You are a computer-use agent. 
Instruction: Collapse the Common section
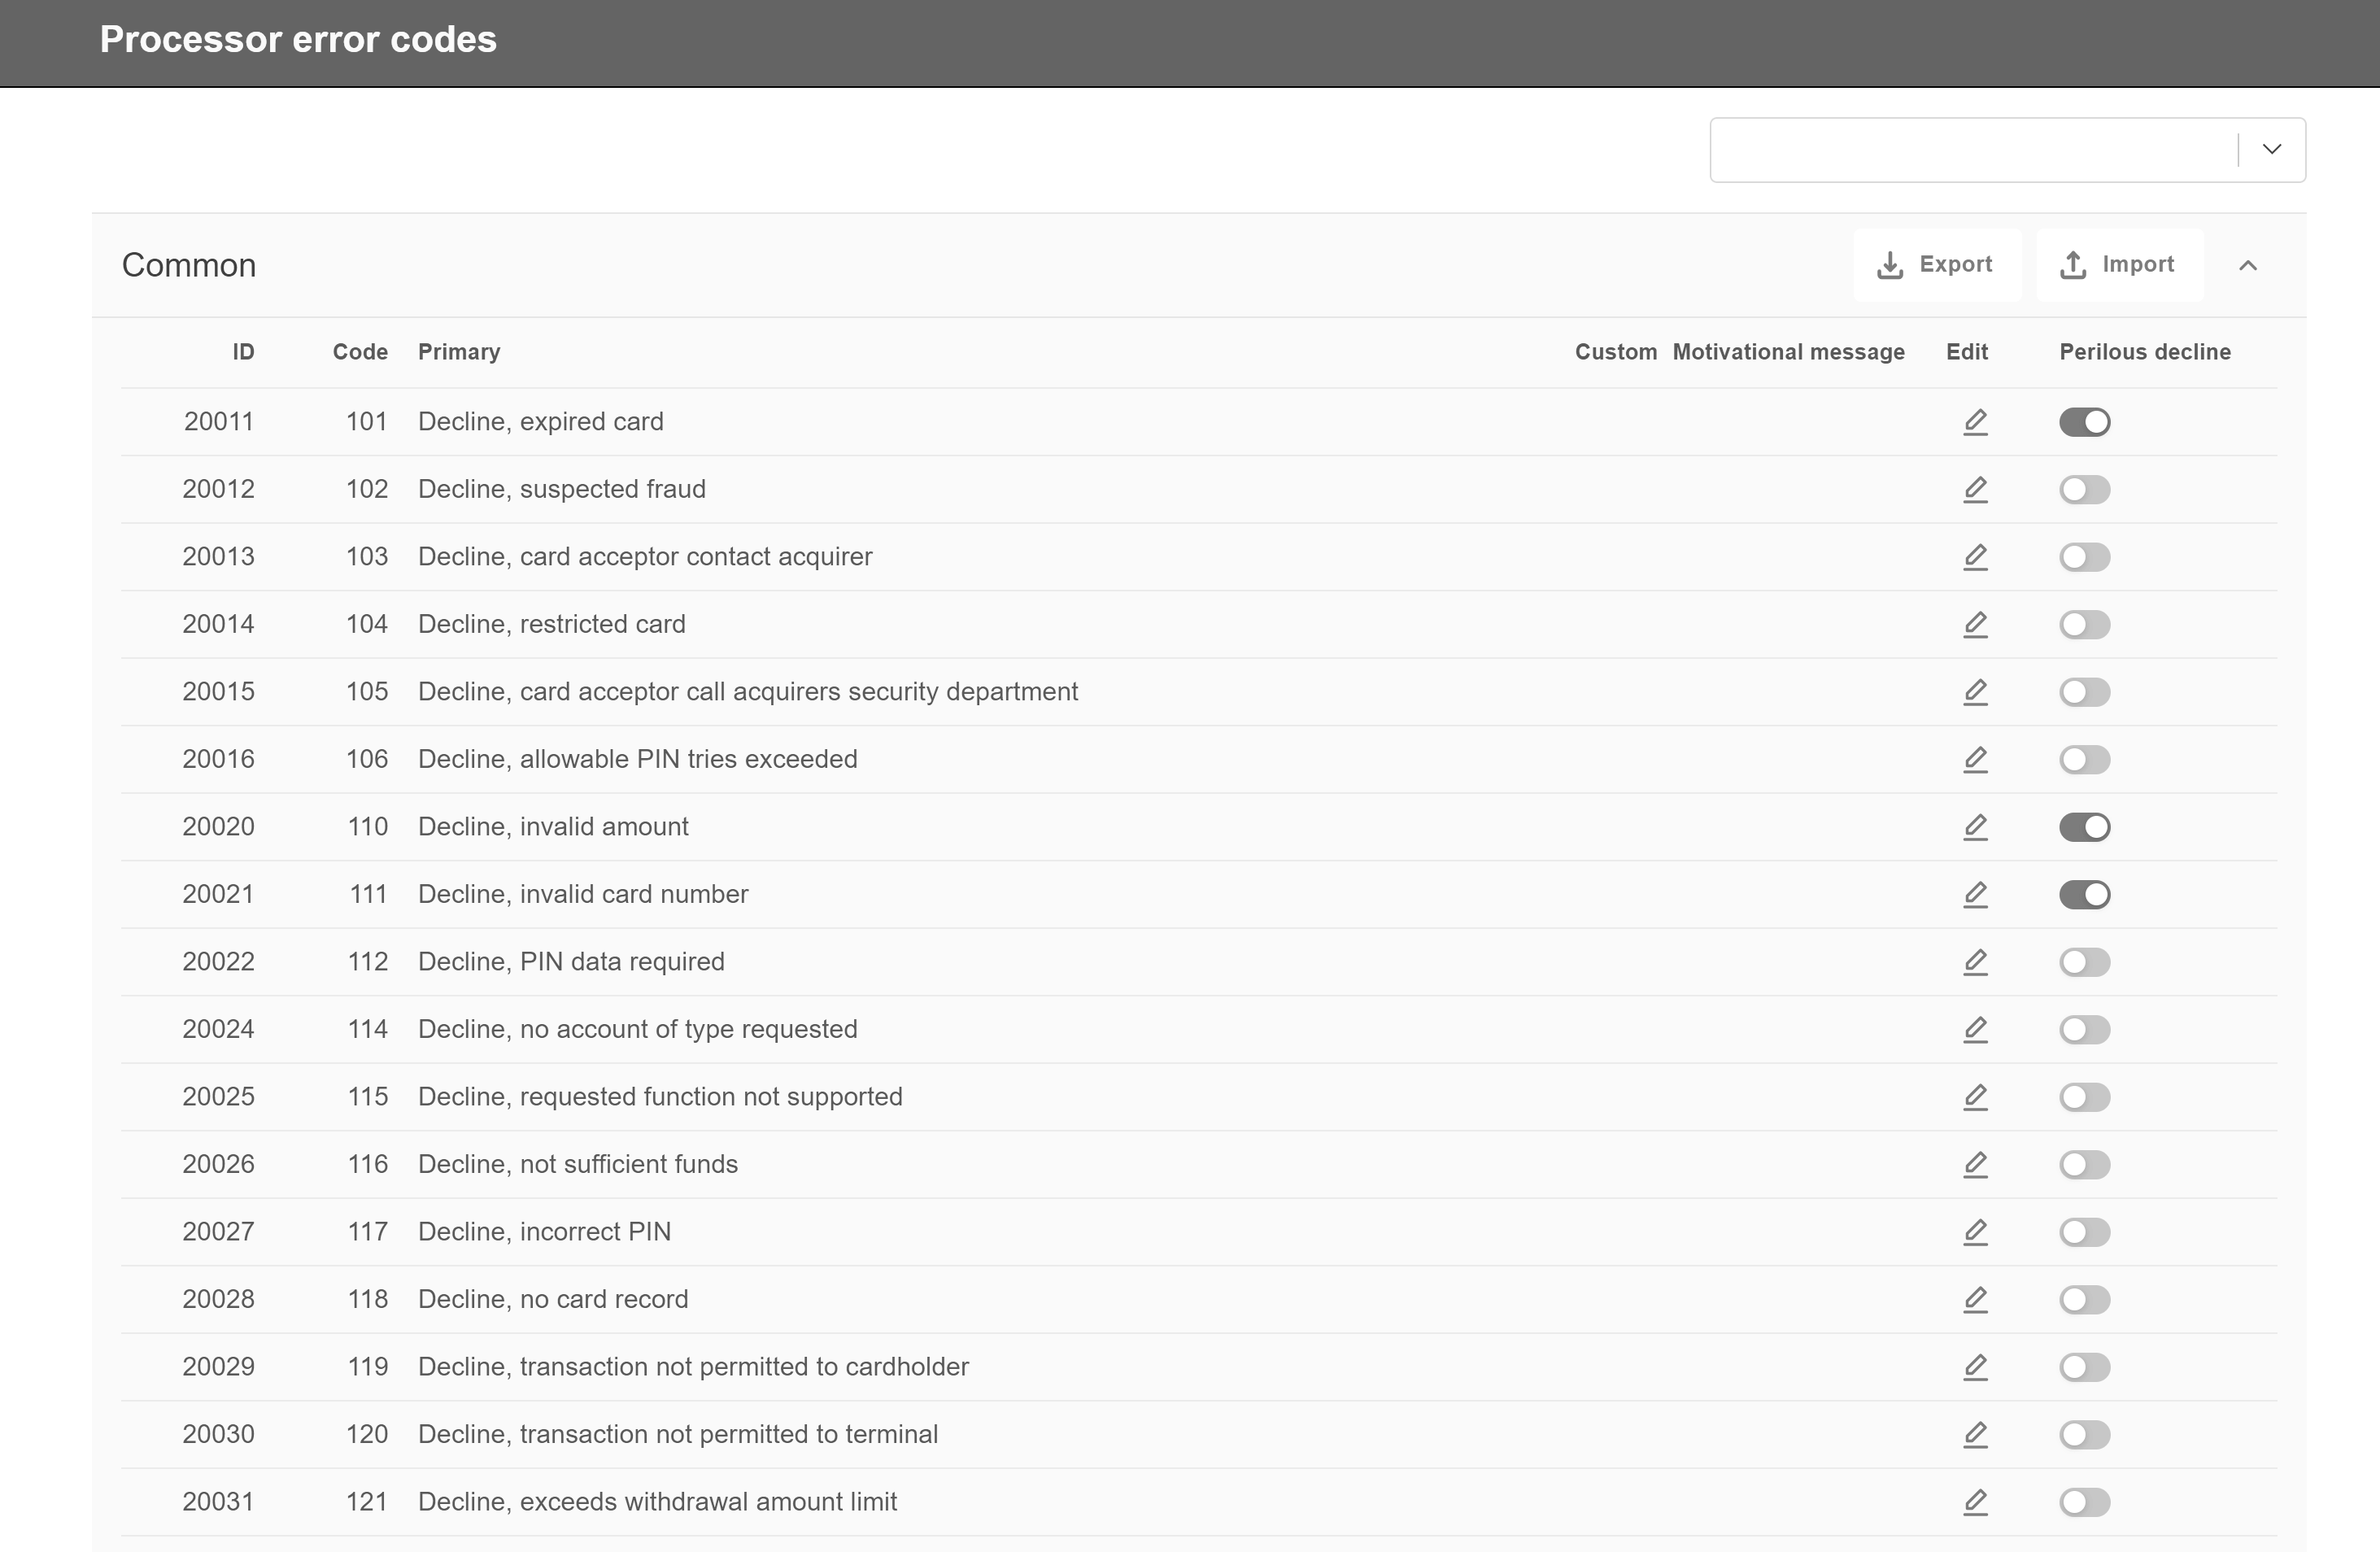(2248, 265)
